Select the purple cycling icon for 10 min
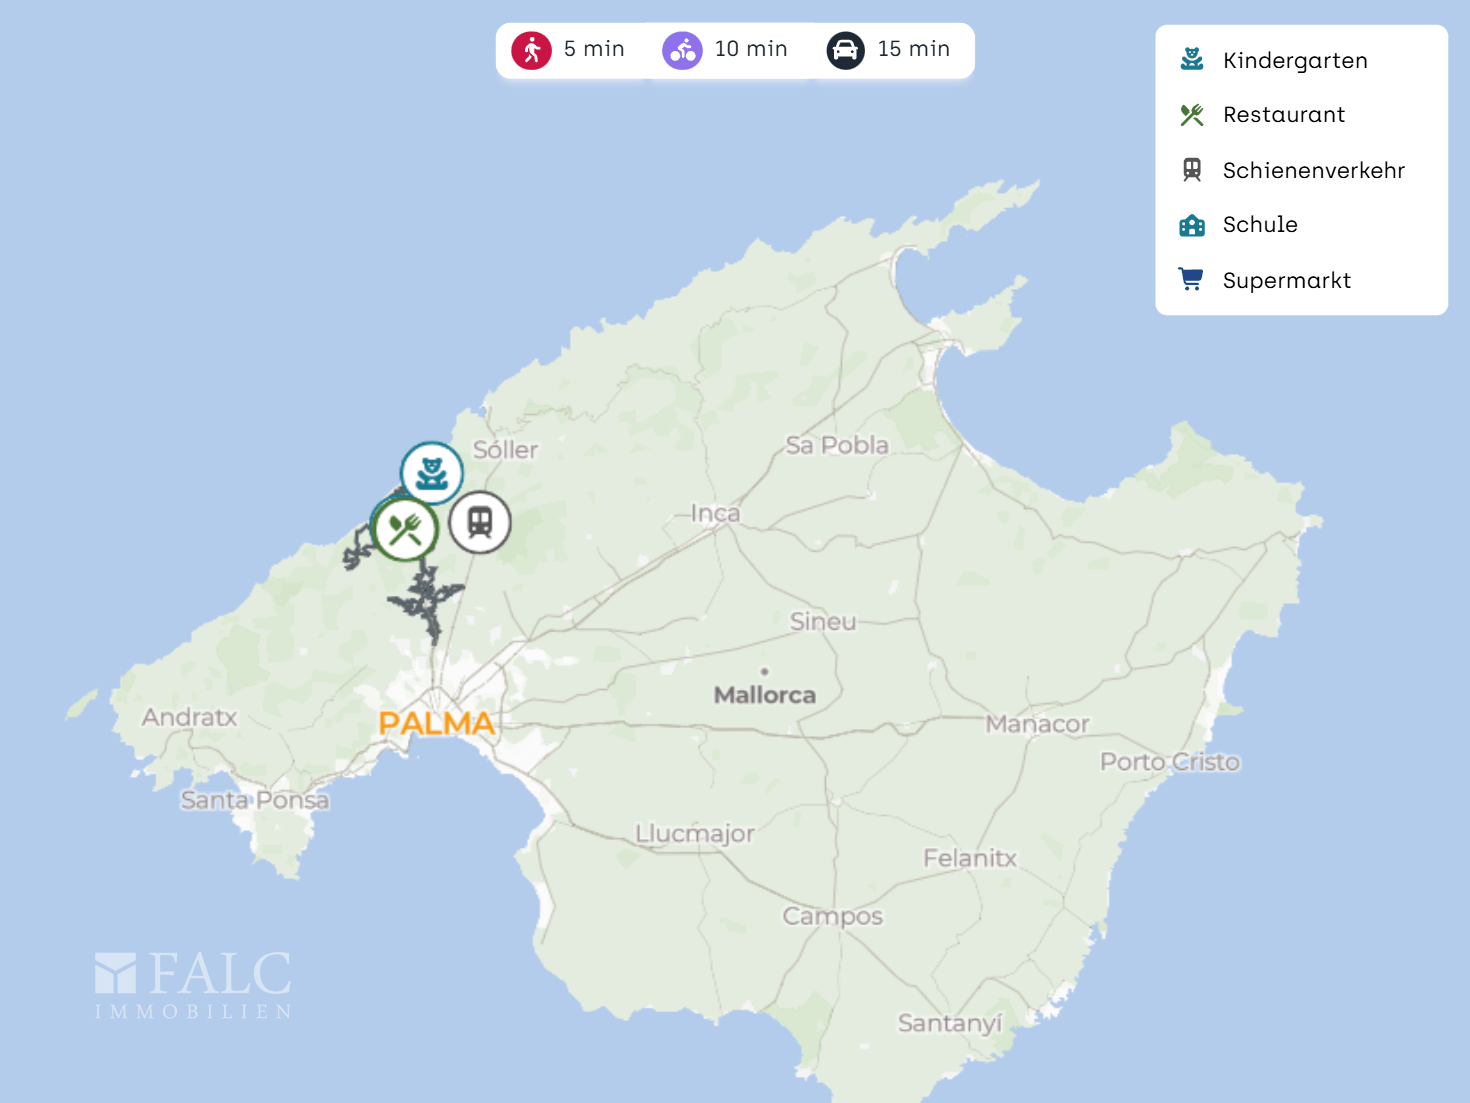Viewport: 1470px width, 1103px height. click(x=682, y=50)
